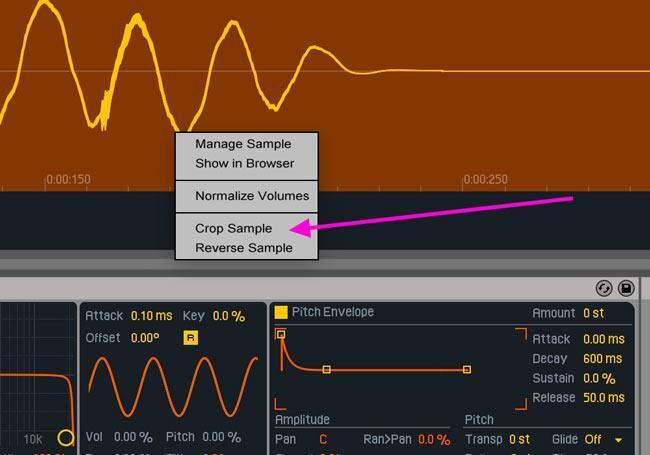Click the Pan value field
Viewport: 650px width, 455px height.
pos(323,439)
